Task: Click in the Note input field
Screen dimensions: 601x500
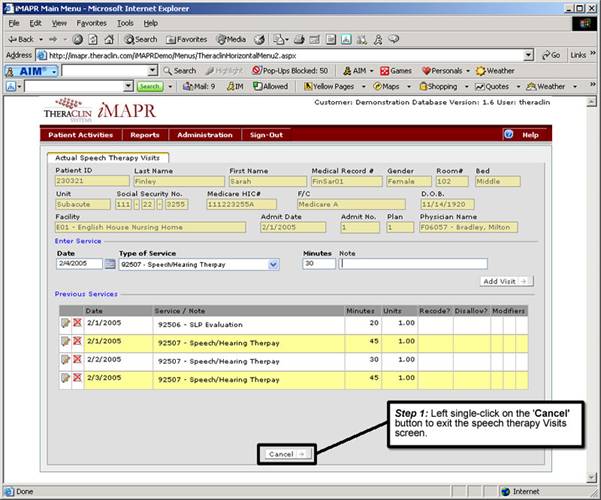Action: coord(413,263)
